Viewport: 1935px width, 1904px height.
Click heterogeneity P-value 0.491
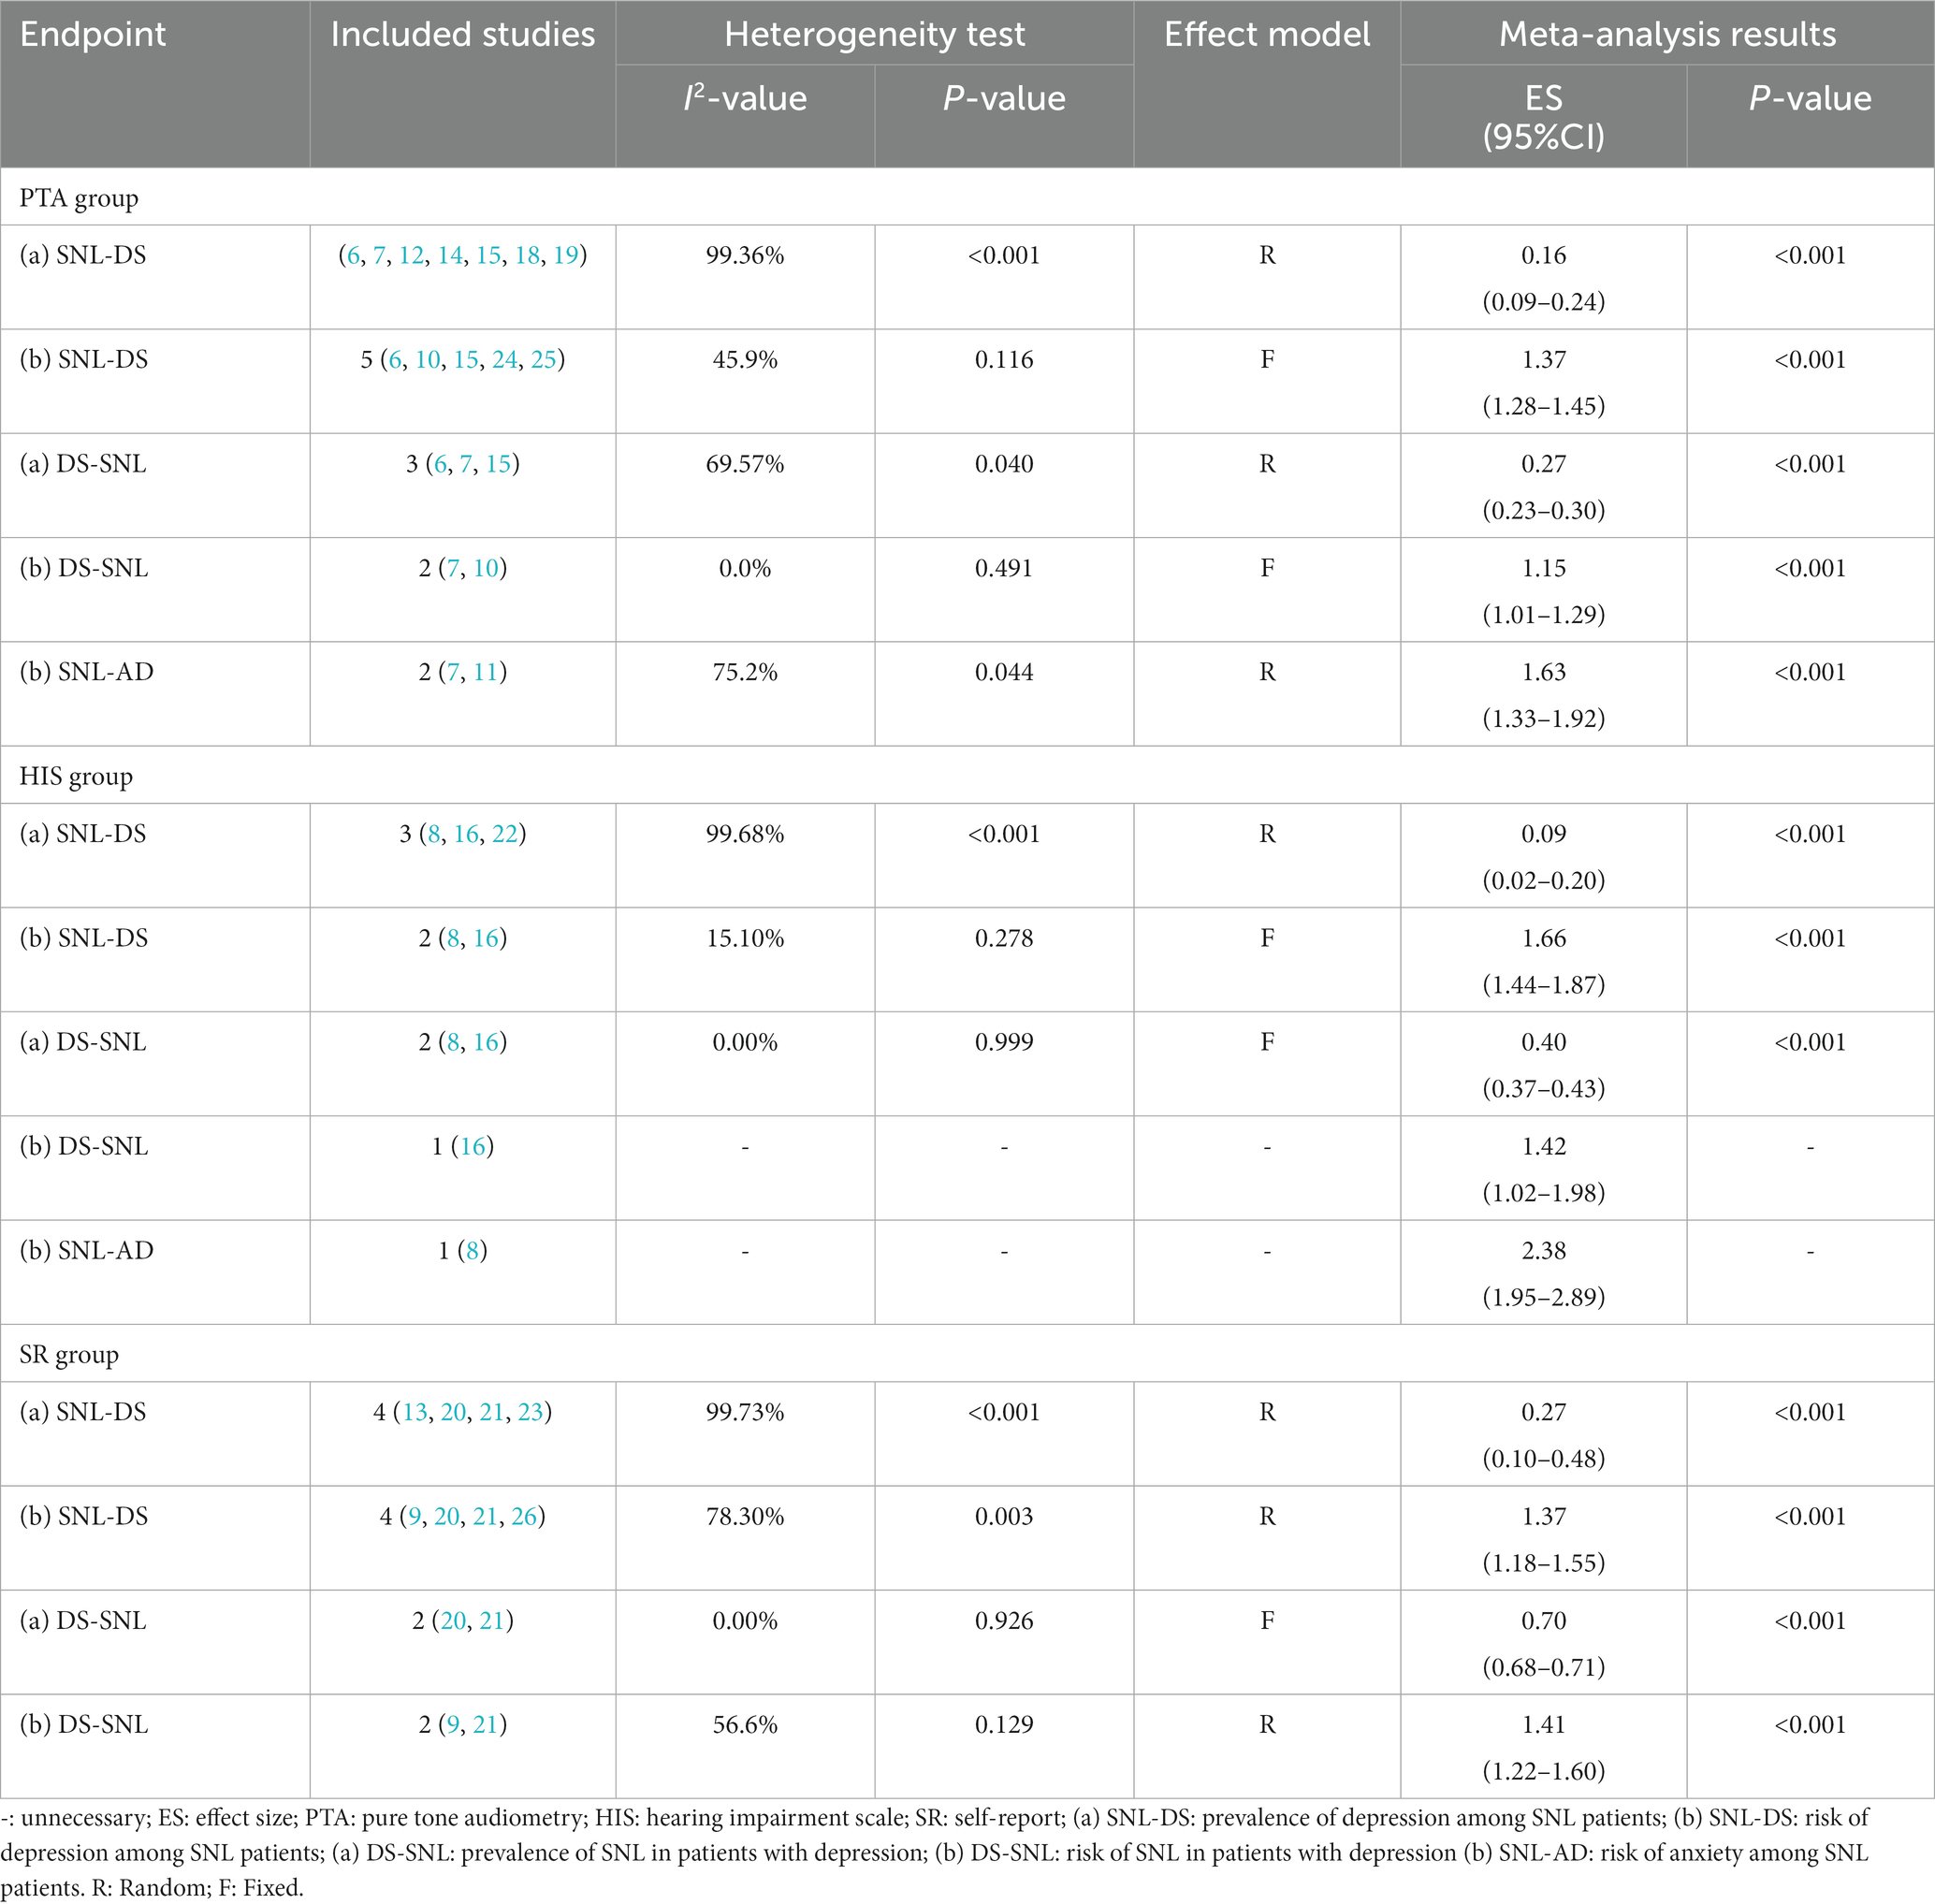[x=1004, y=568]
